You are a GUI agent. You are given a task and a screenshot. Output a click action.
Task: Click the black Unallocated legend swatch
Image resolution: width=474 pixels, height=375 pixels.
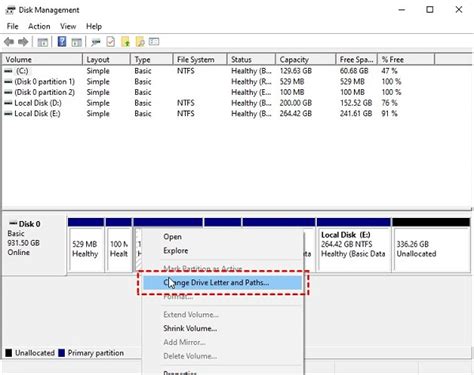[x=9, y=353]
